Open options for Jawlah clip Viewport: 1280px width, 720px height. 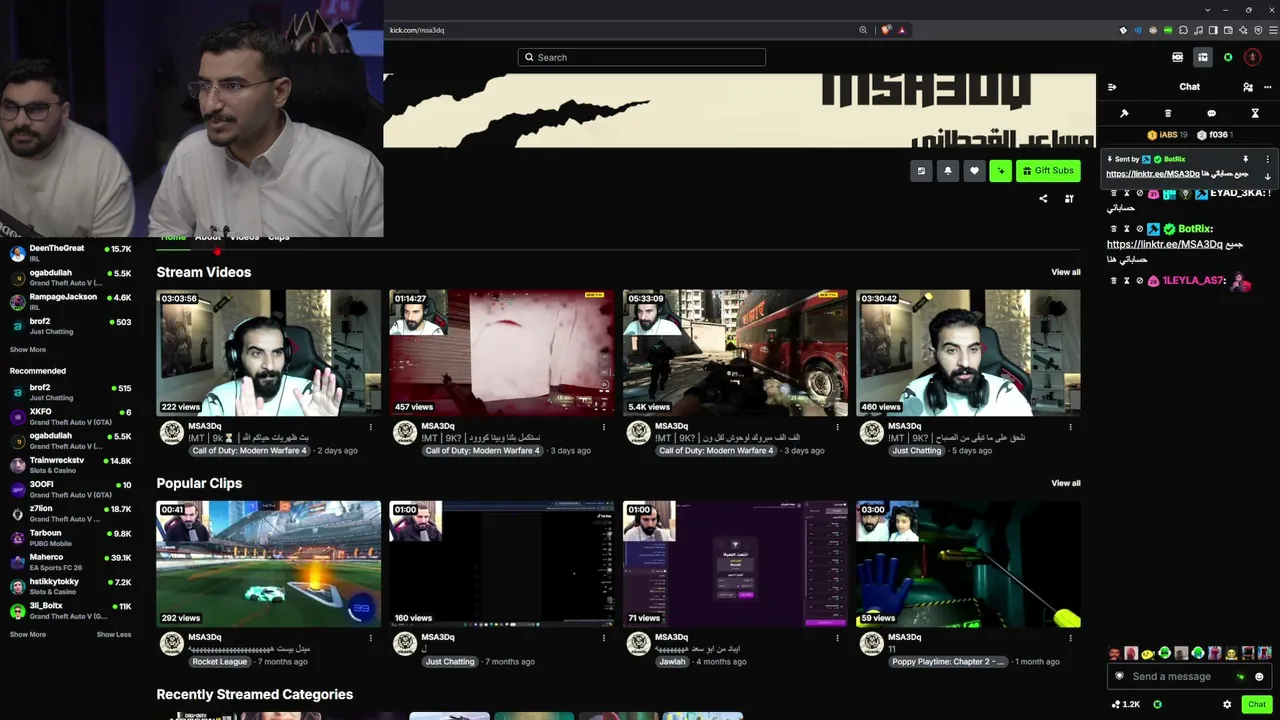pos(837,638)
